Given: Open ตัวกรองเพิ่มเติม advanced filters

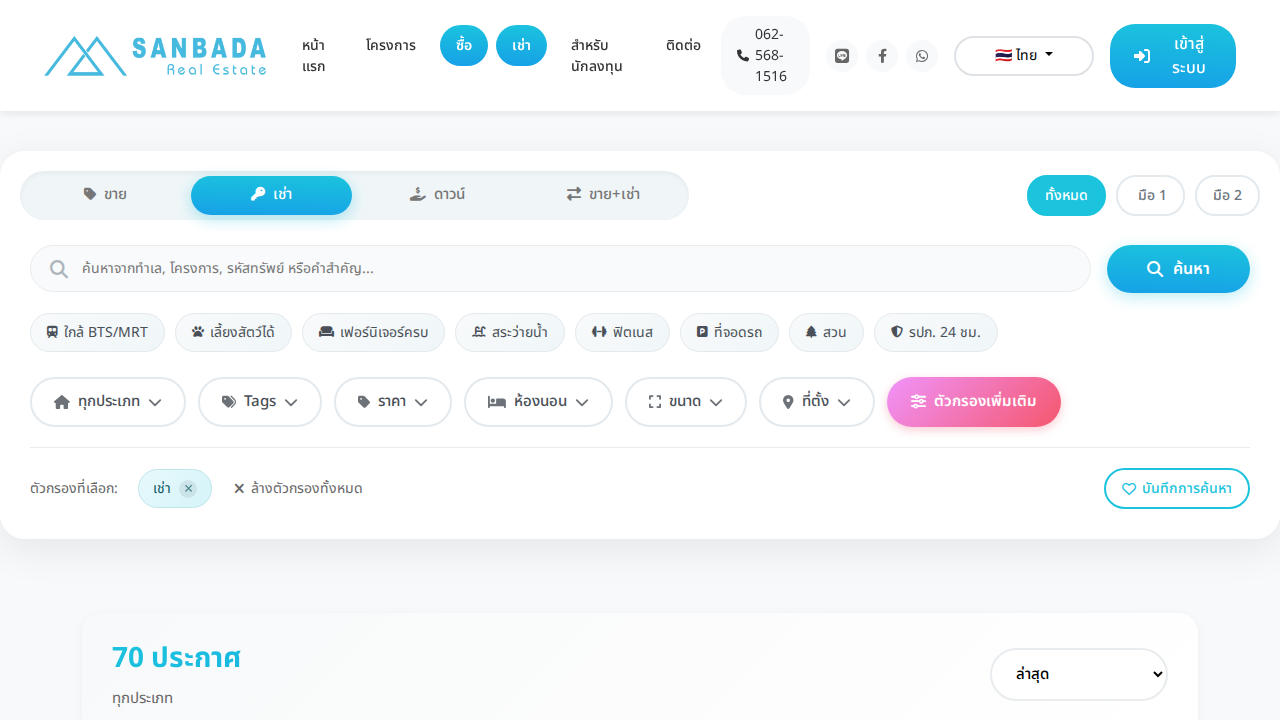Looking at the screenshot, I should (x=973, y=402).
